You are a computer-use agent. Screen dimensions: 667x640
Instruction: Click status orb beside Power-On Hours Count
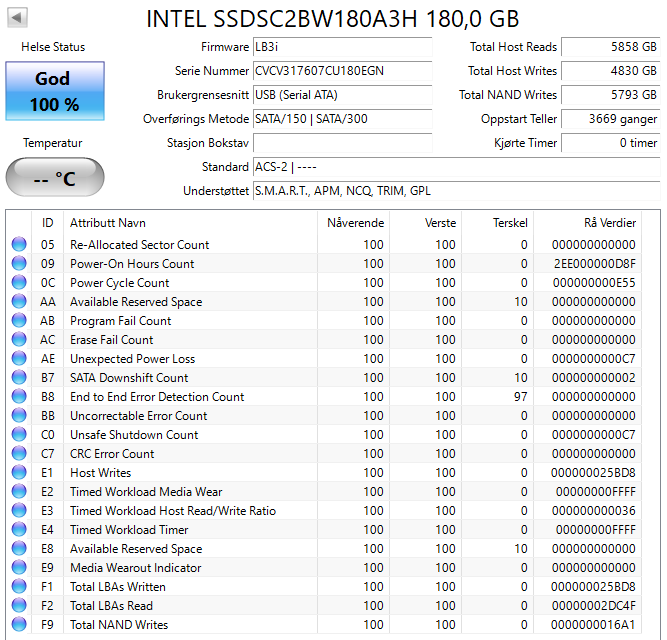coord(19,264)
